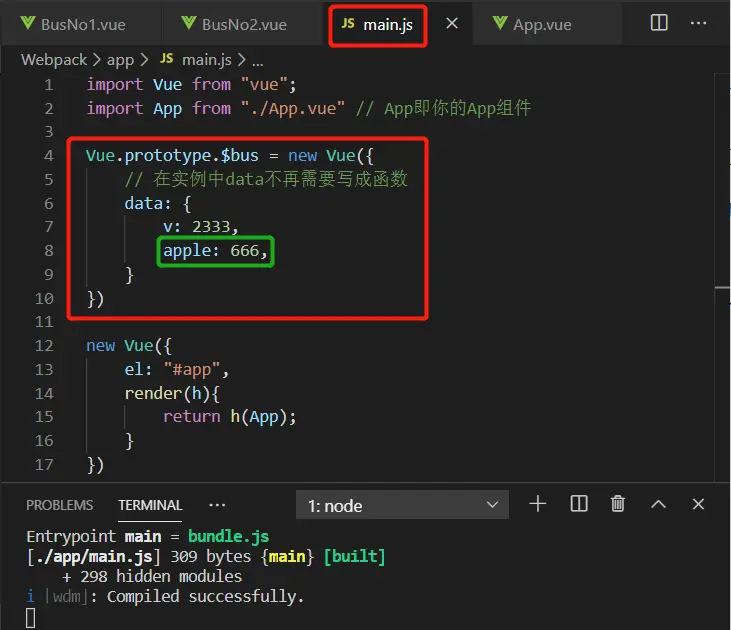Screen dimensions: 731x630
Task: Click the Vue icon on BusNo1.vue tab
Action: coord(28,23)
